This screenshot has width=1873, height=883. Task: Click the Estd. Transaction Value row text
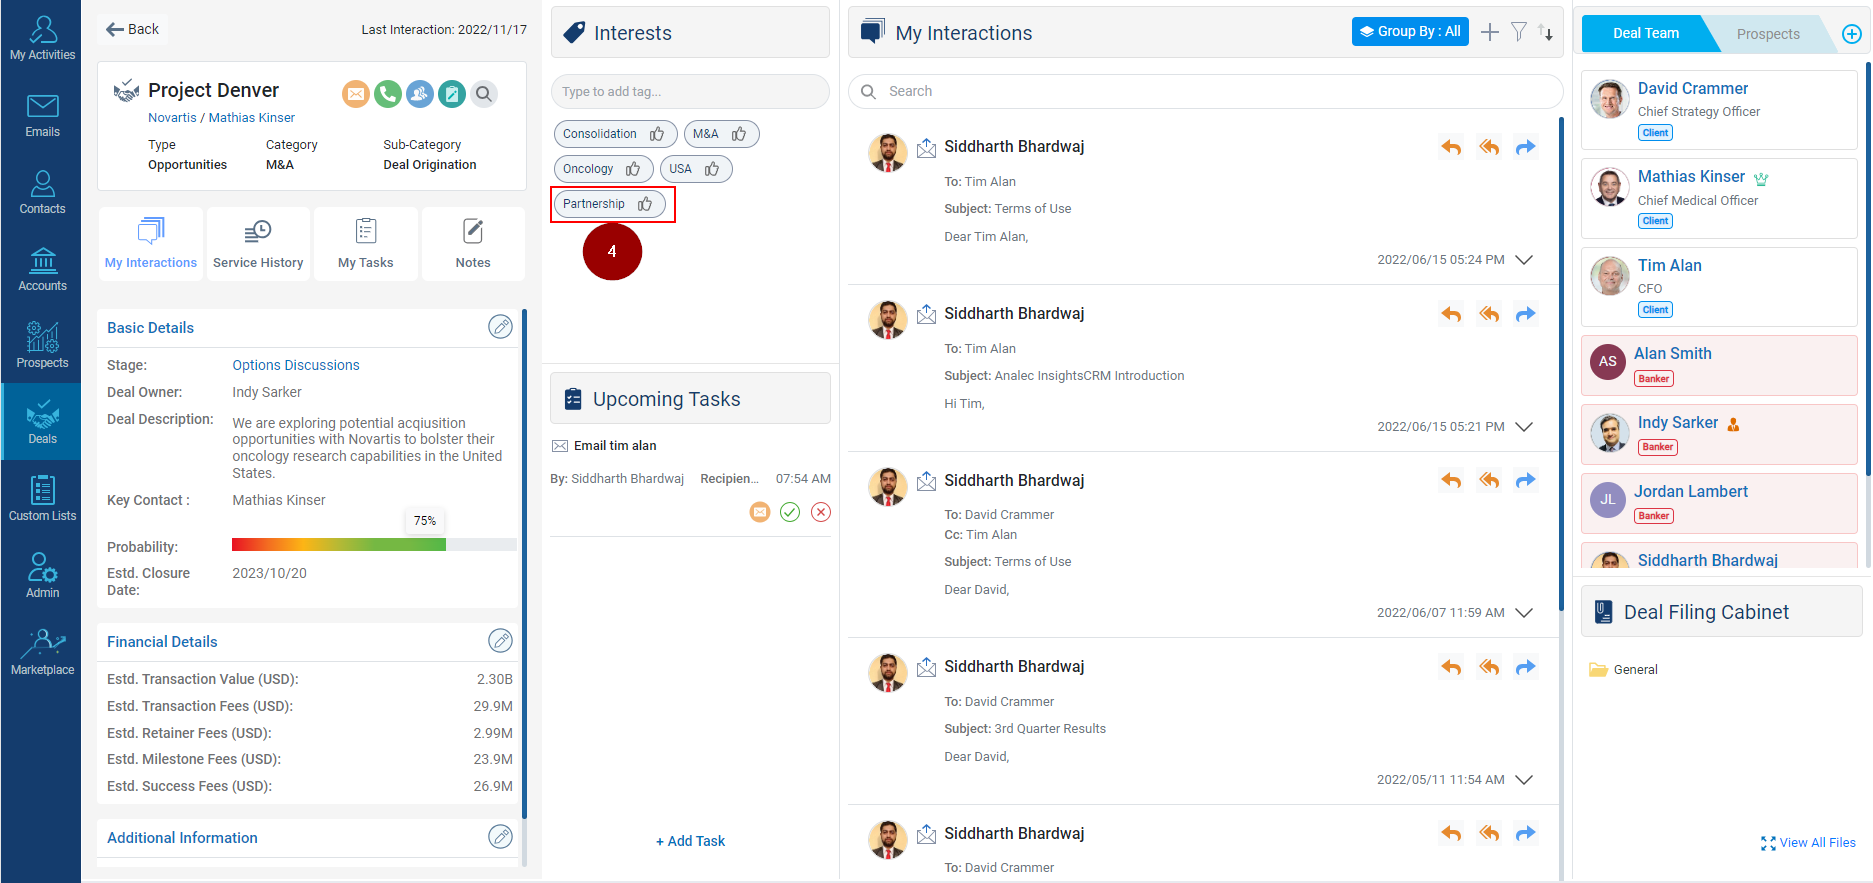203,679
